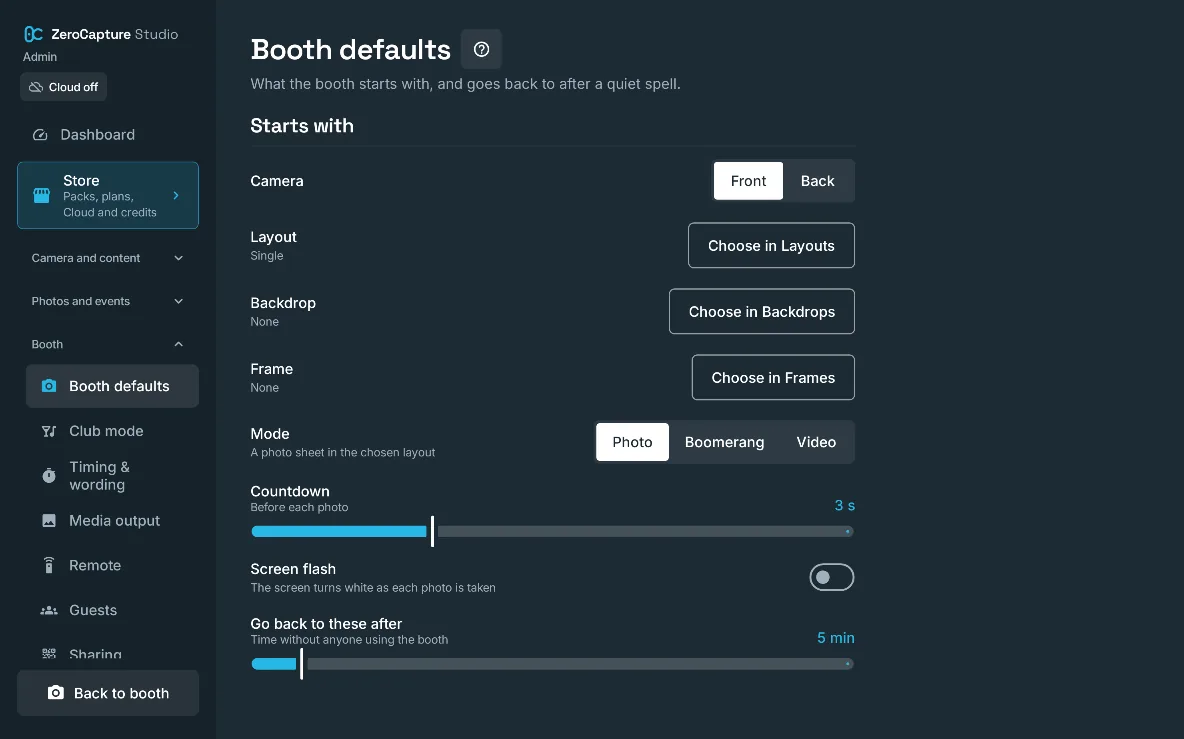Click the Sharing QR code icon

(49, 653)
